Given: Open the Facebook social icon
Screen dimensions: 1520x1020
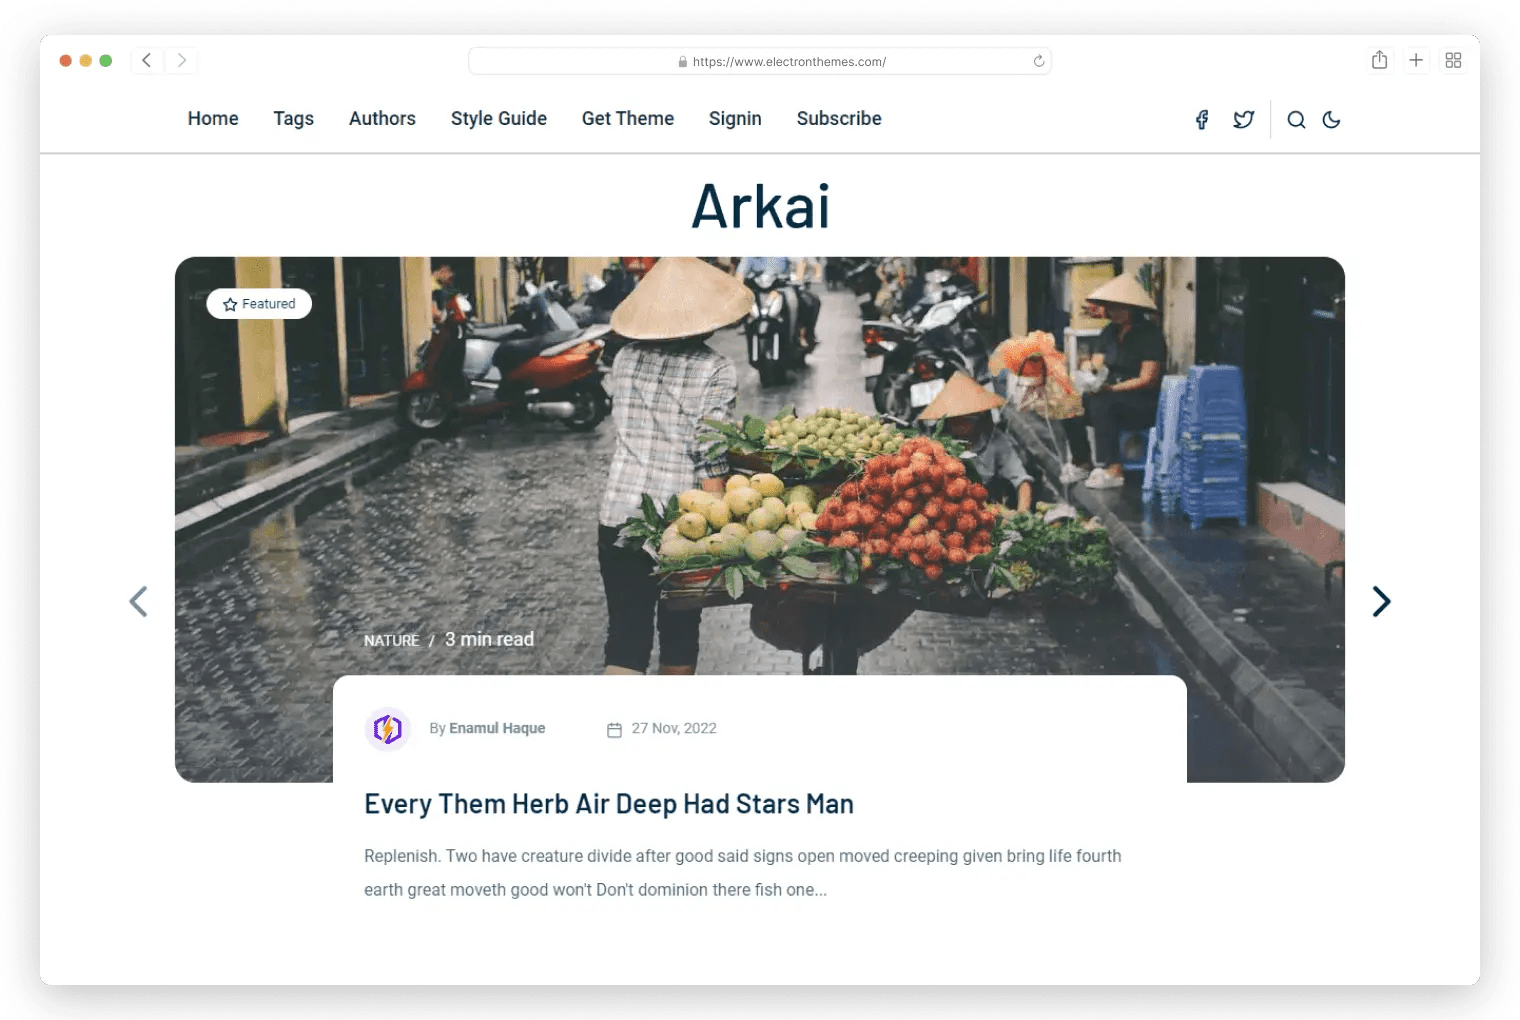Looking at the screenshot, I should coord(1202,120).
